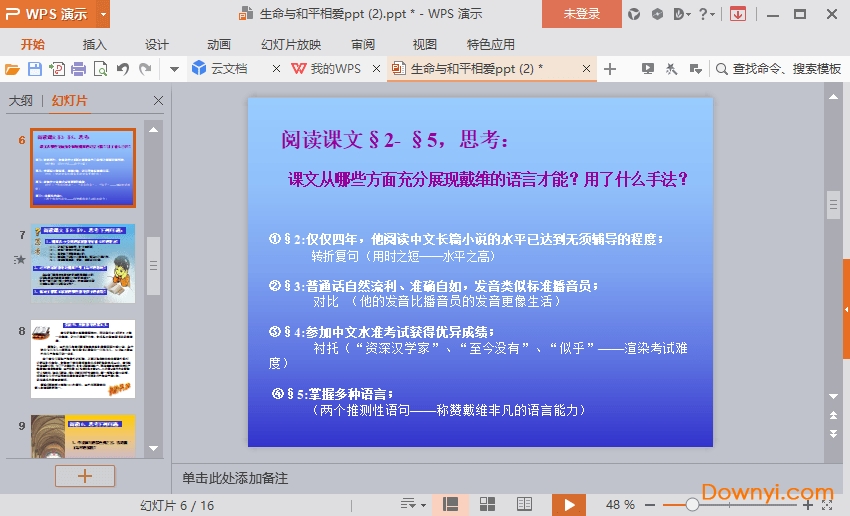
Task: Switch to Normal view icon
Action: 450,505
